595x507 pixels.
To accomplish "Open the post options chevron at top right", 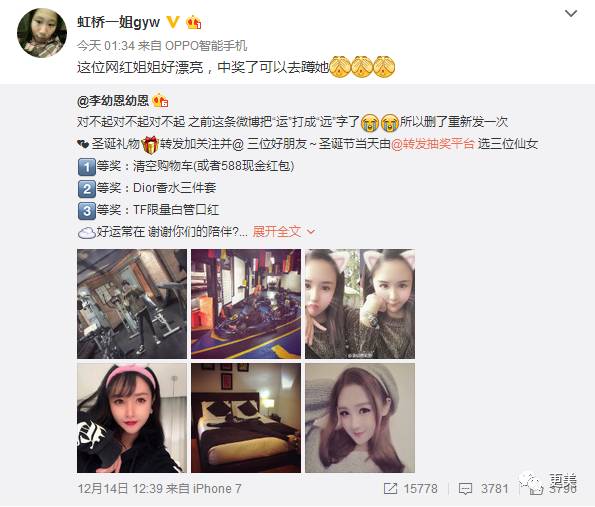I will [571, 14].
